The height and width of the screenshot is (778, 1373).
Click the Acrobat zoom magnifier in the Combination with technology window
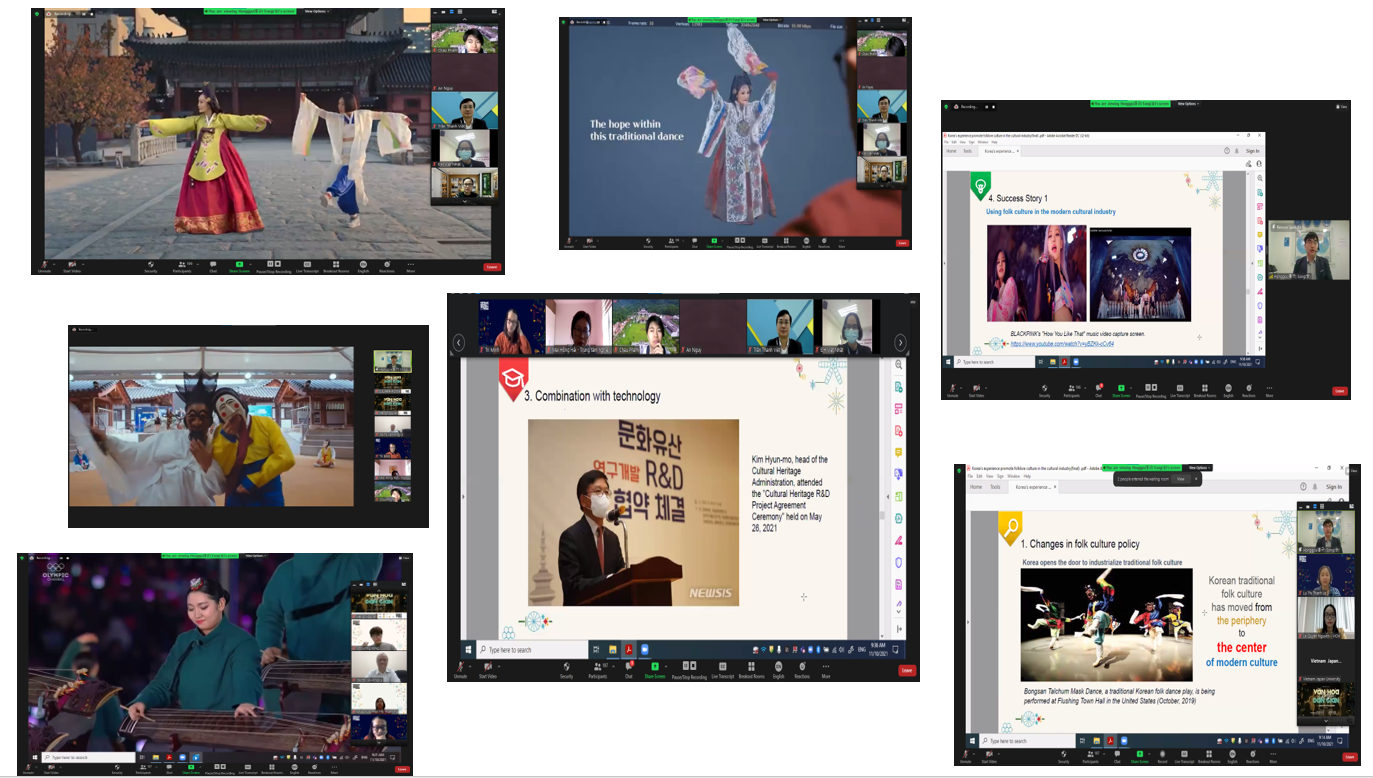click(899, 365)
